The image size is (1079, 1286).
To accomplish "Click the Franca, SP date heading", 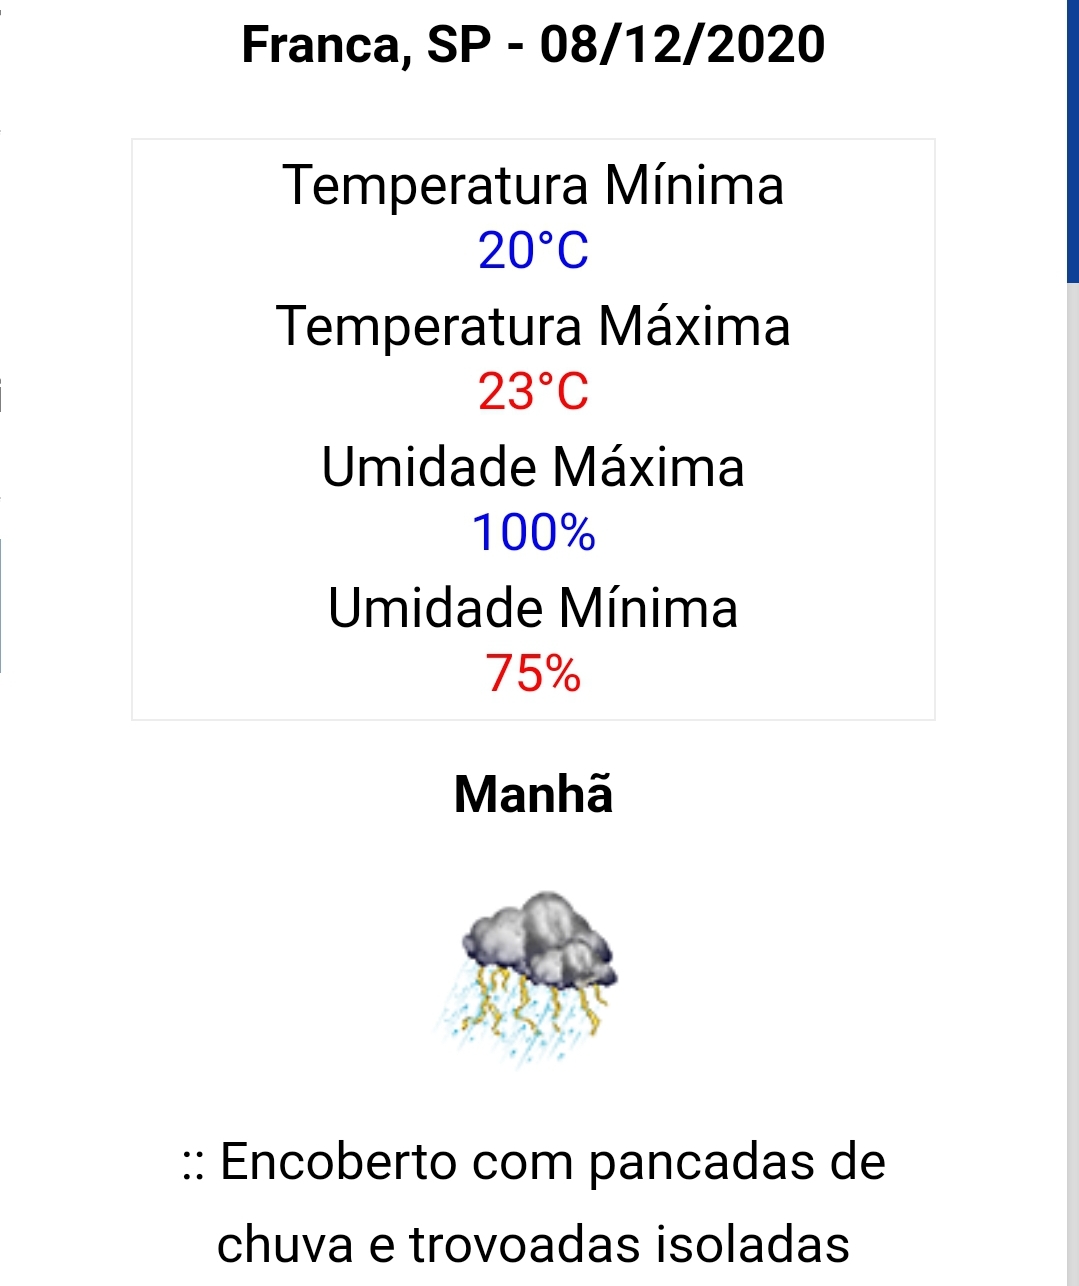I will (534, 45).
